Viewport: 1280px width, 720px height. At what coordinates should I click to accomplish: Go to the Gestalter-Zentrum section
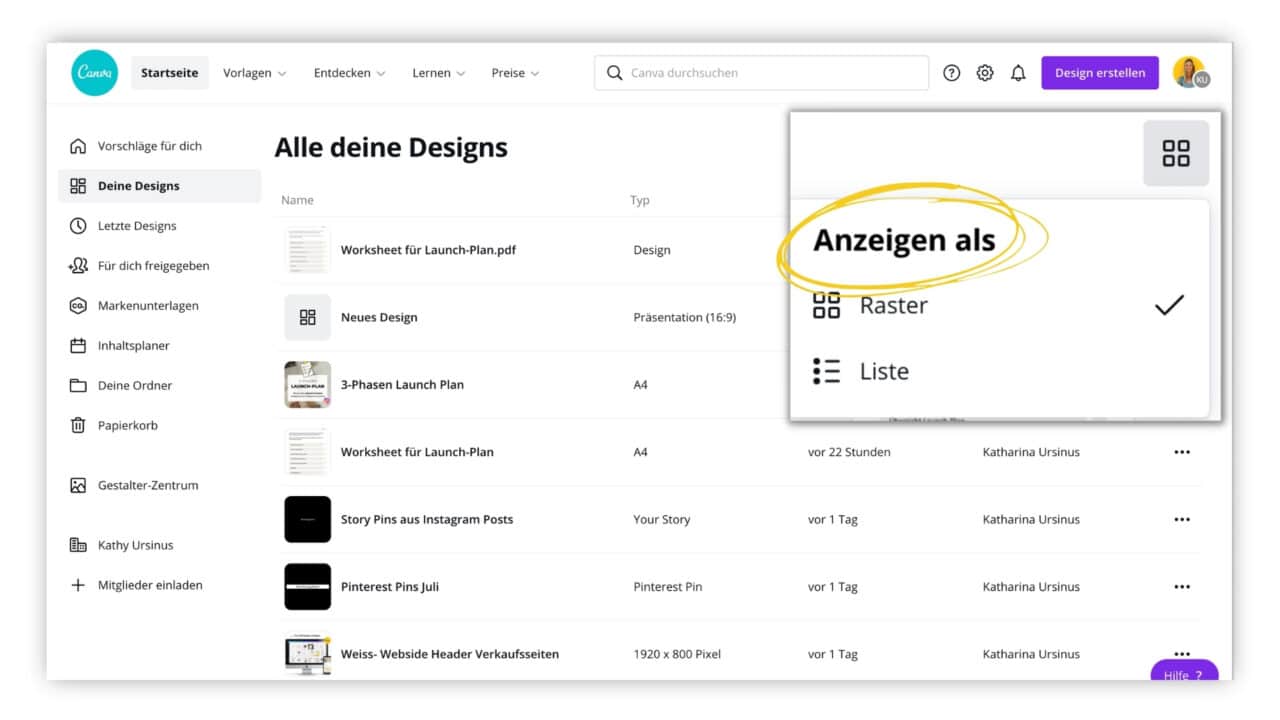click(143, 485)
